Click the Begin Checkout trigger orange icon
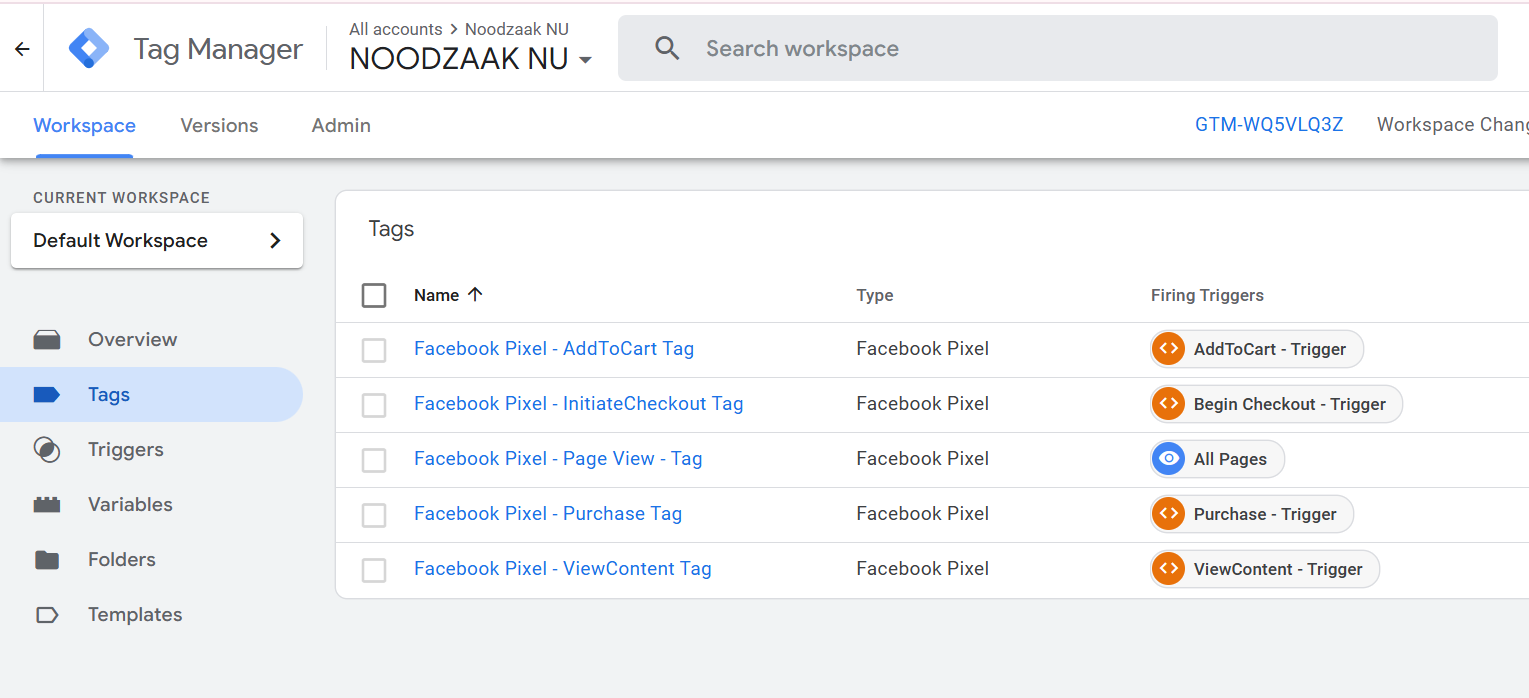1529x698 pixels. [1168, 404]
